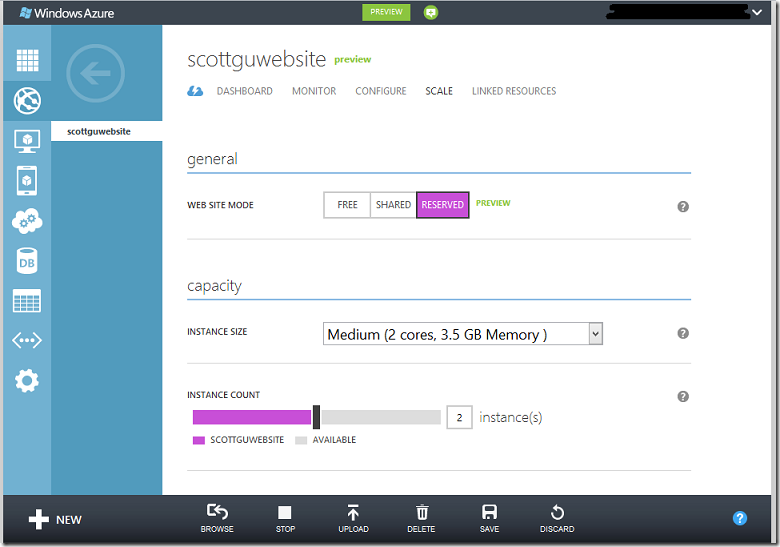The height and width of the screenshot is (547, 780).
Task: Show help for Web Site Mode
Action: (683, 206)
